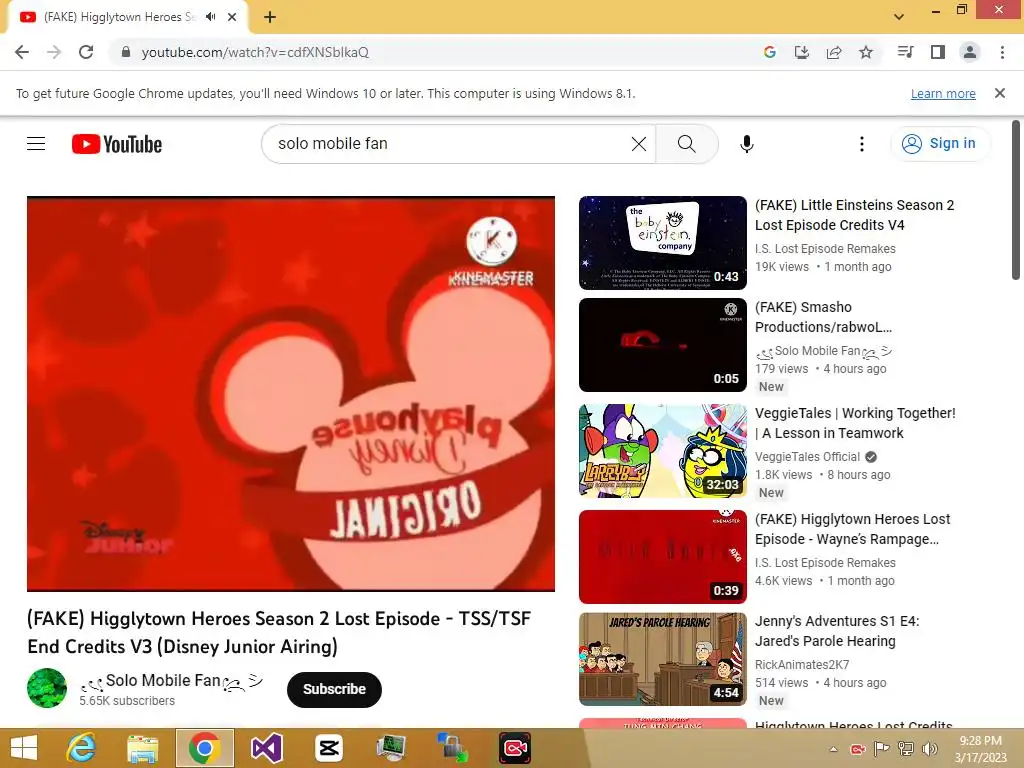View site info via lock icon
This screenshot has height=768, width=1024.
click(126, 52)
